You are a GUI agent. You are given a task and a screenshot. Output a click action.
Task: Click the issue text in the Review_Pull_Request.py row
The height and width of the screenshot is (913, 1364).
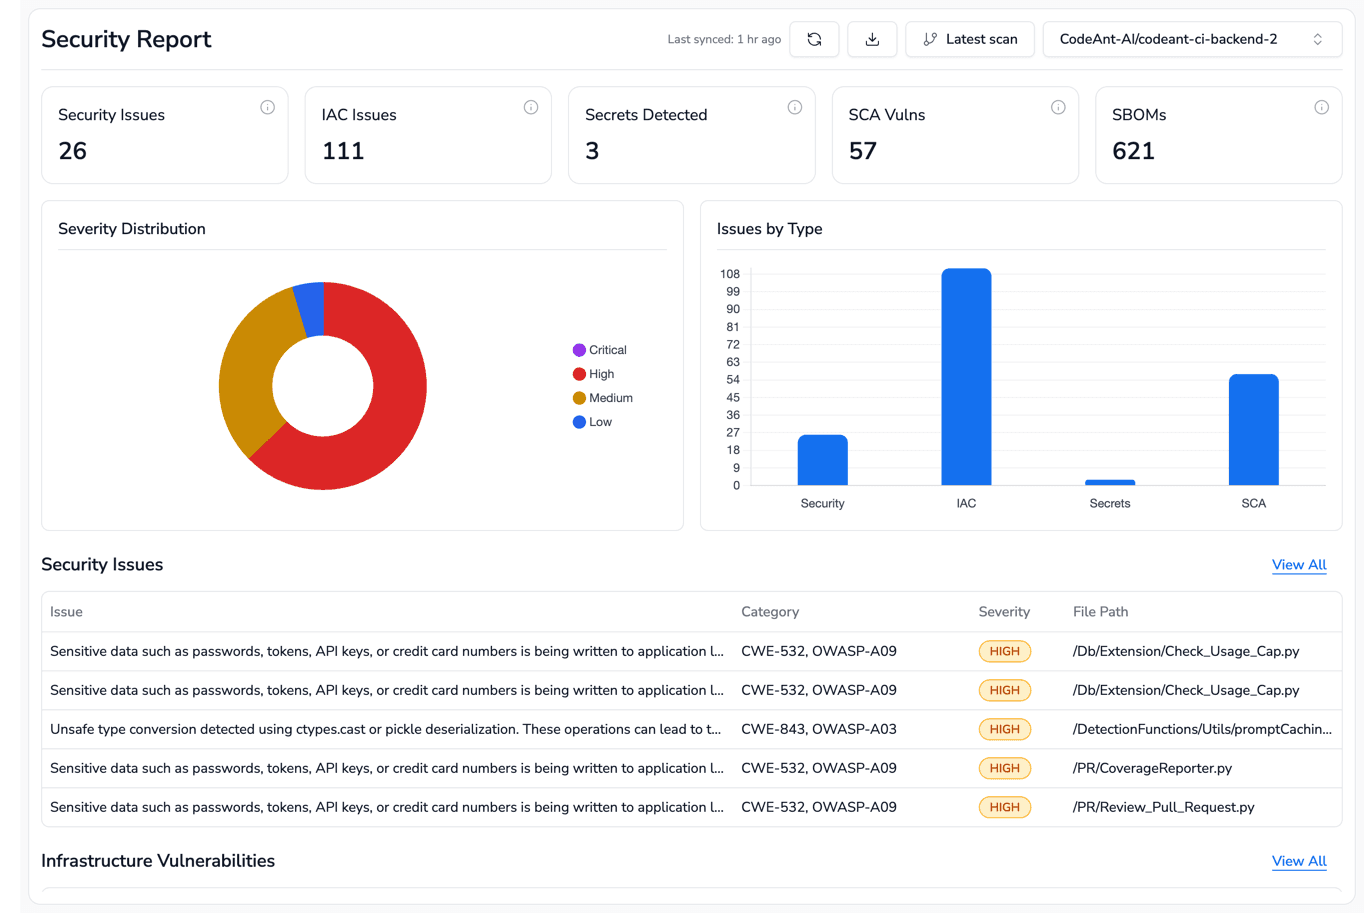[387, 807]
